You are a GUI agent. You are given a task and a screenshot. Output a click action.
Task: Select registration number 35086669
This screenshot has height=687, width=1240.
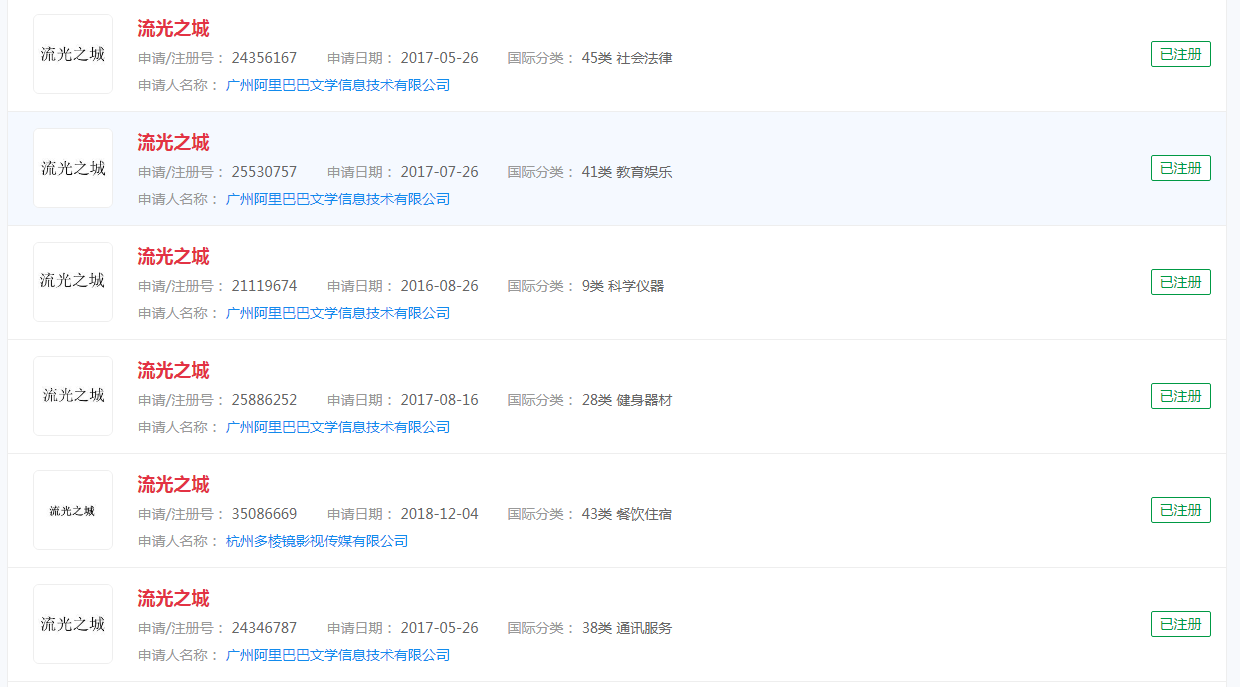(264, 514)
